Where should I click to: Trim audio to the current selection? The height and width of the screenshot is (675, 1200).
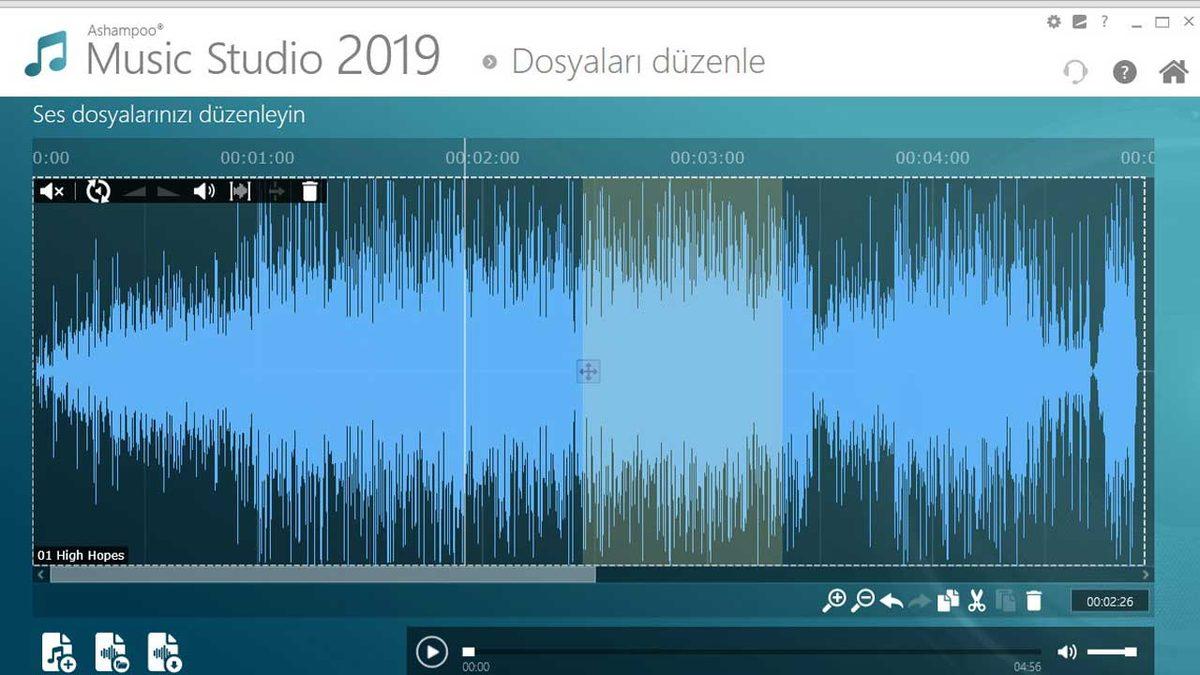tap(240, 192)
